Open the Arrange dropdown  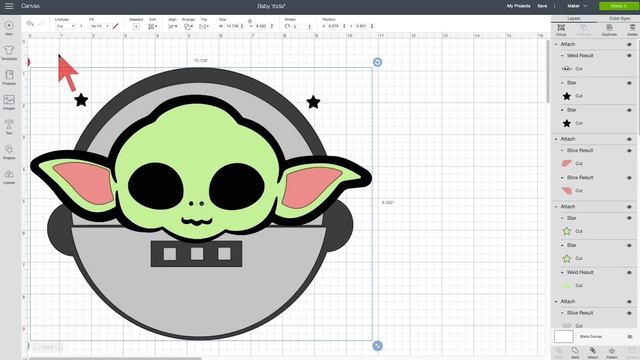(188, 26)
